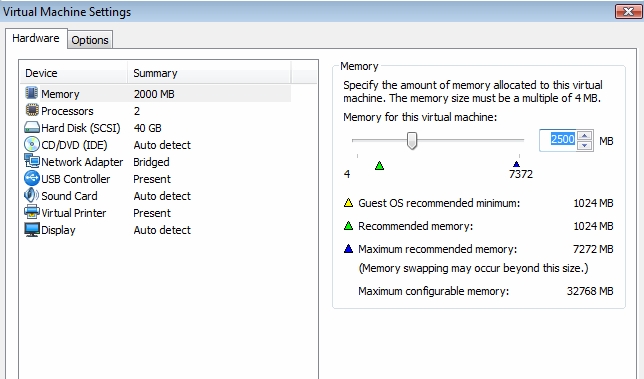
Task: Select the Hard Disk (SCSI) row label
Action: pyautogui.click(x=81, y=128)
